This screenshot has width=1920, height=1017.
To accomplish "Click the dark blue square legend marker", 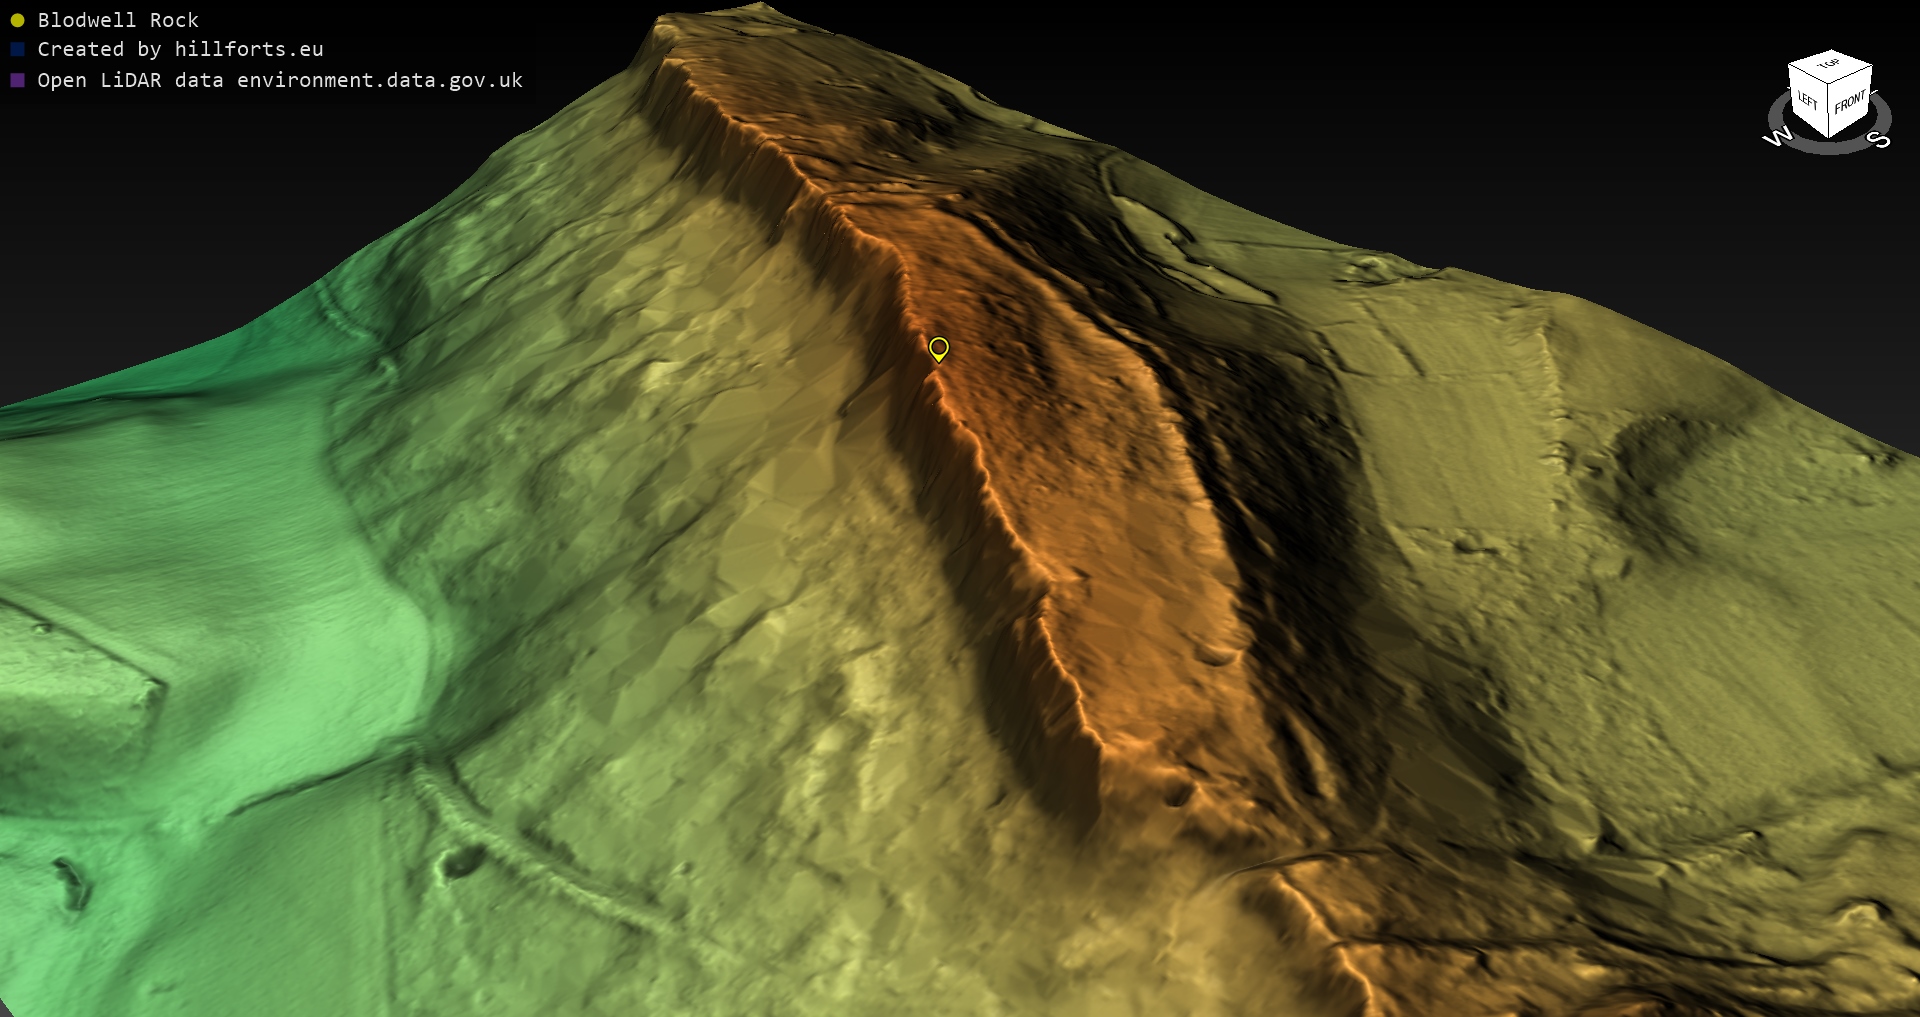I will [x=17, y=49].
